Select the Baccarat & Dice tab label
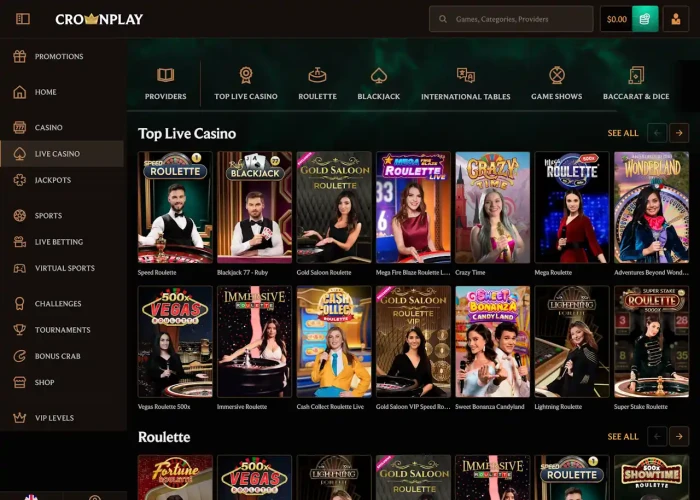Image resolution: width=700 pixels, height=500 pixels. (636, 96)
